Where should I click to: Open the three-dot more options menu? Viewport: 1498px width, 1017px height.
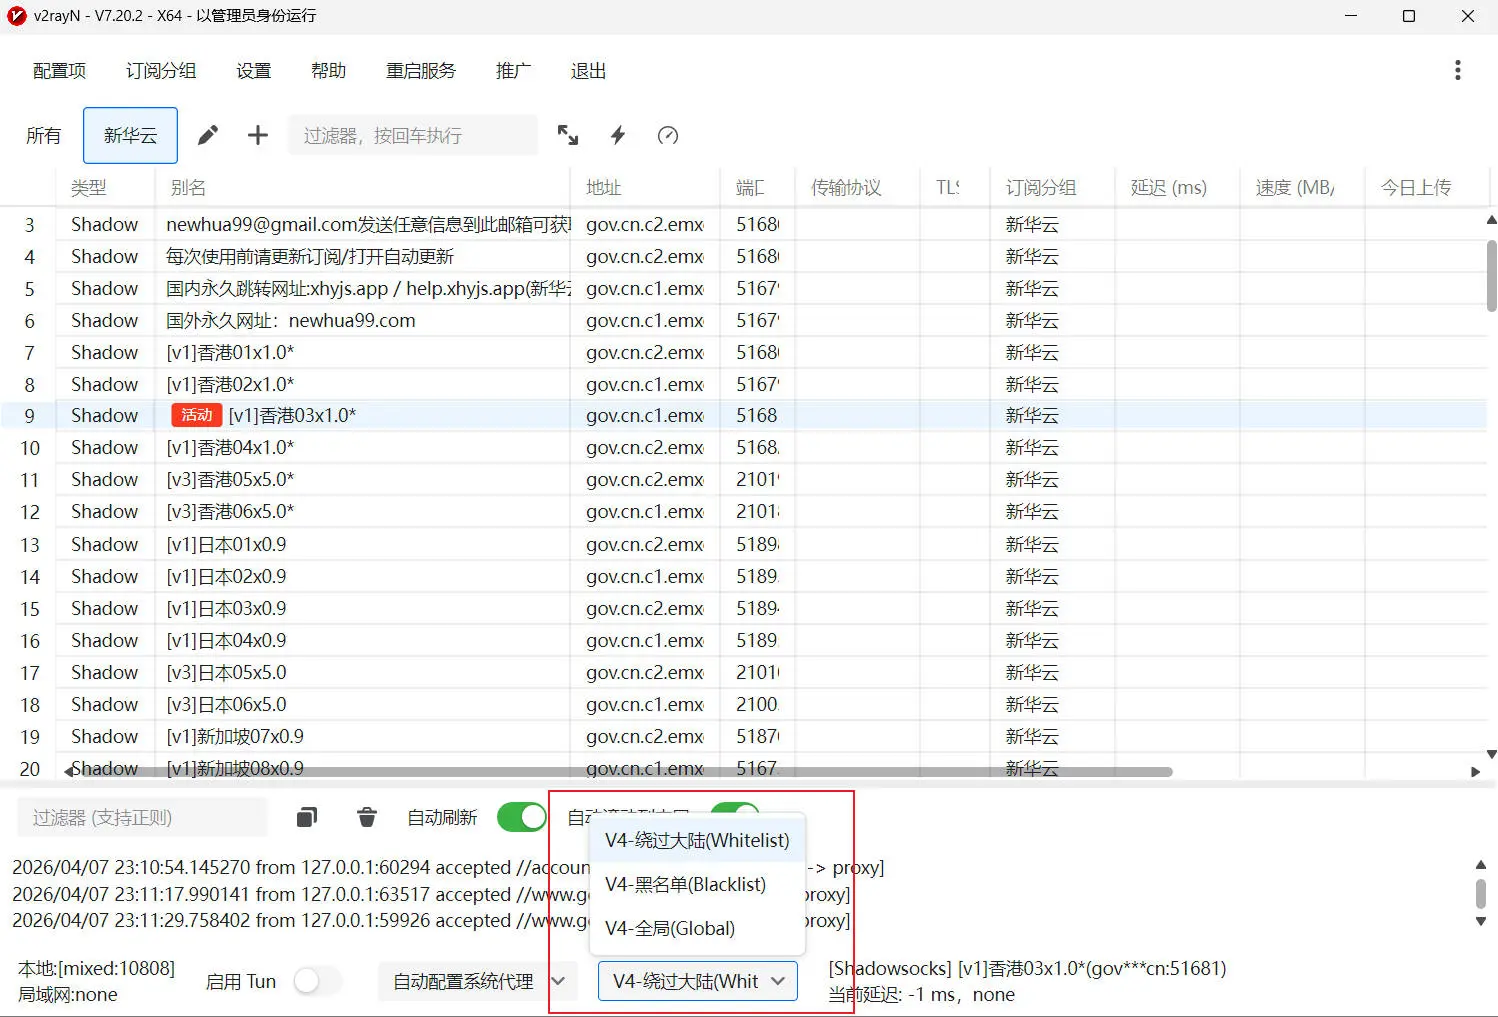1457,70
